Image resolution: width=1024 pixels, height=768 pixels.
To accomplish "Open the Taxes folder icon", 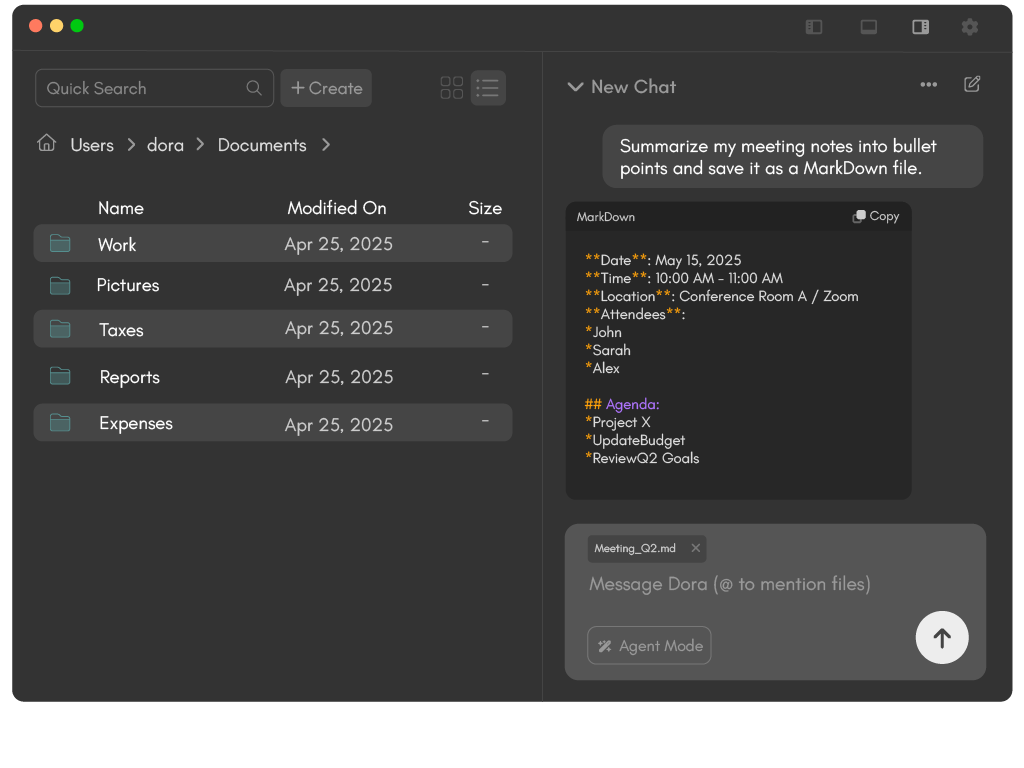I will [x=60, y=328].
